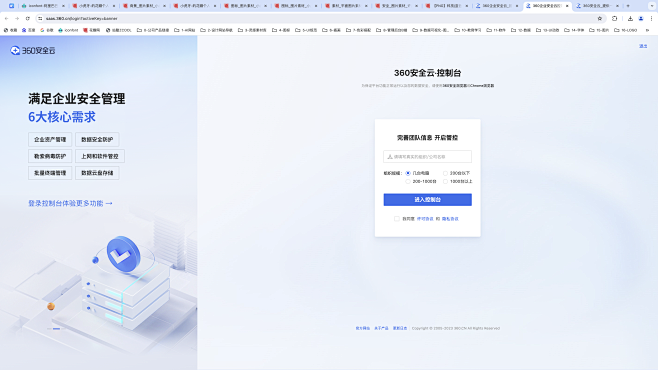
Task: Click the banner carousel indicator dash
Action: click(56, 329)
